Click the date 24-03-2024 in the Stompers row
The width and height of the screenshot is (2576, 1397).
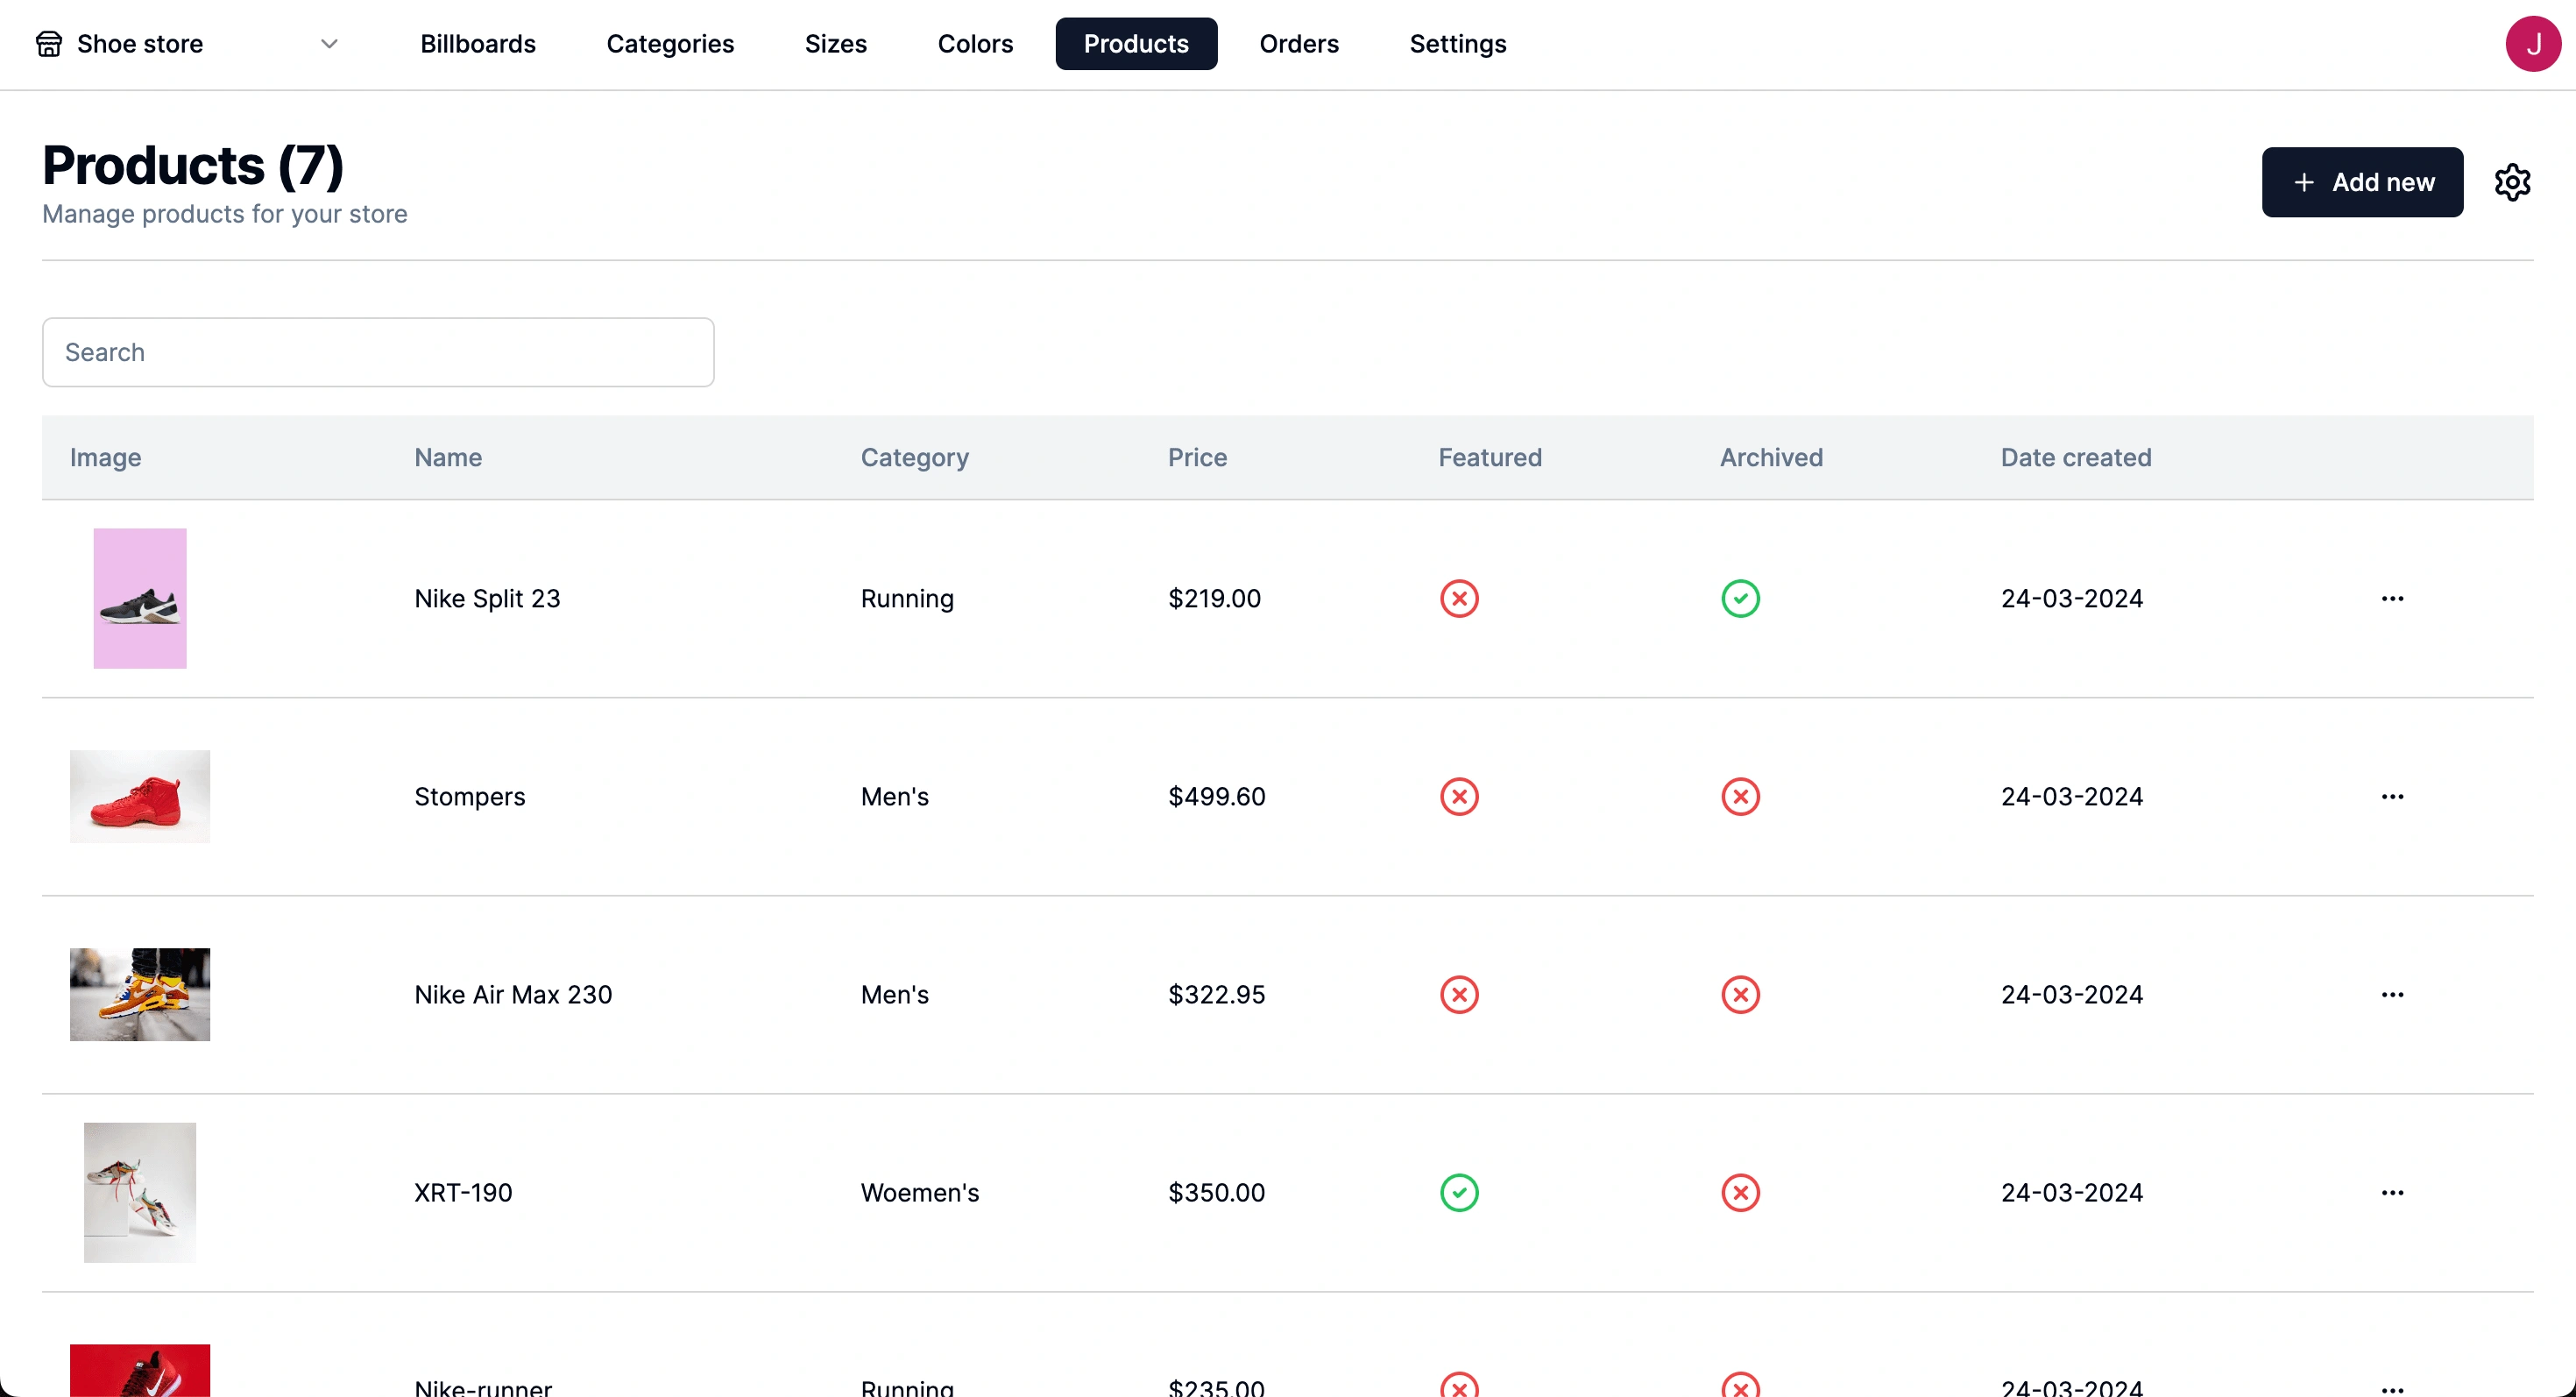2071,796
